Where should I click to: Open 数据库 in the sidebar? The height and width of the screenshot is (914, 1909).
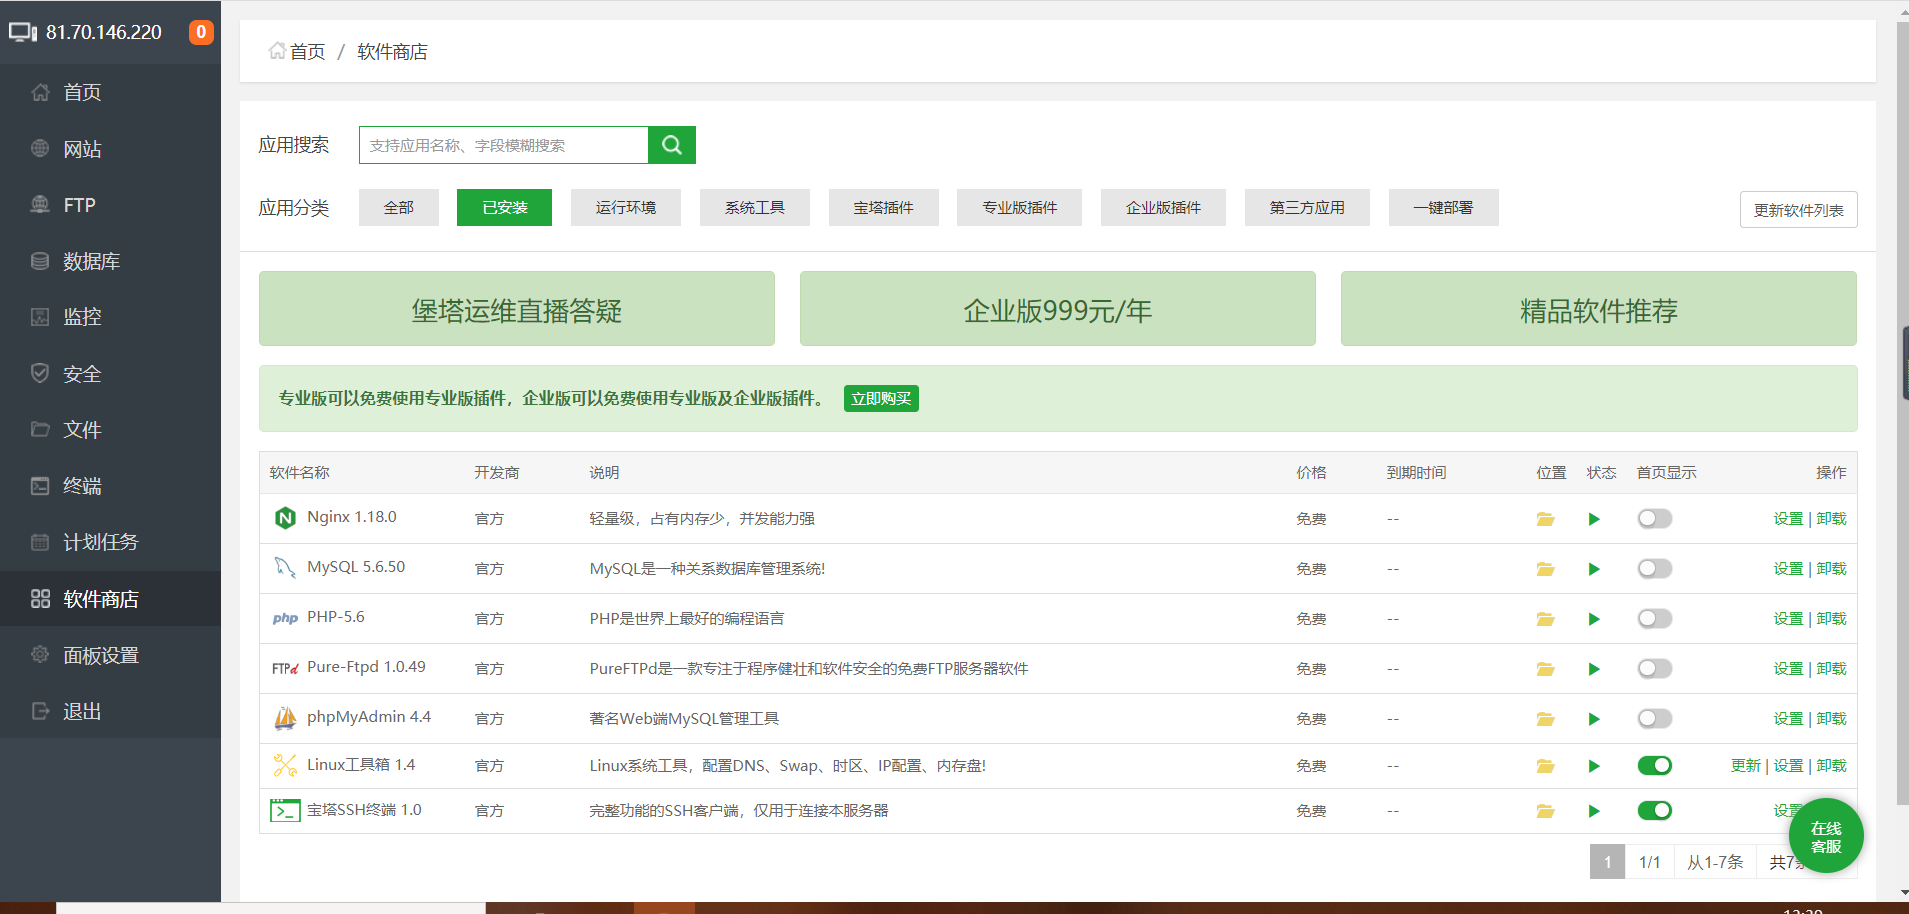[x=110, y=261]
